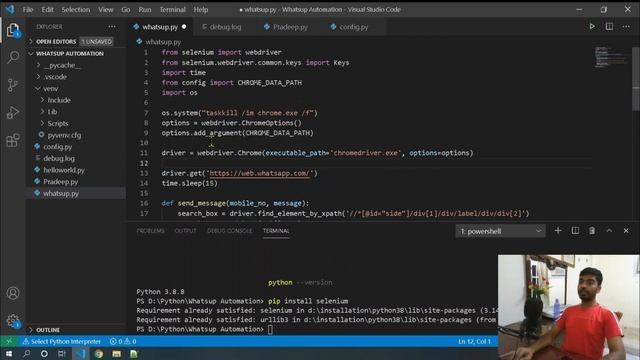
Task: Click remote window indicator in status bar
Action: coord(9,341)
